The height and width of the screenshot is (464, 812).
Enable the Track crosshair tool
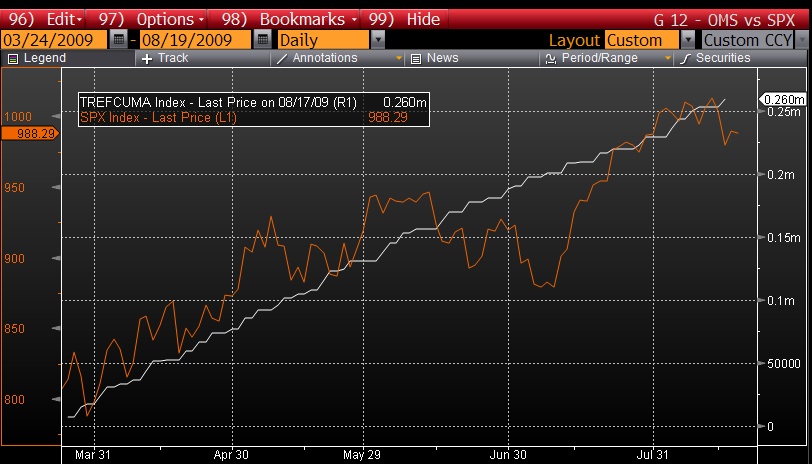point(202,58)
